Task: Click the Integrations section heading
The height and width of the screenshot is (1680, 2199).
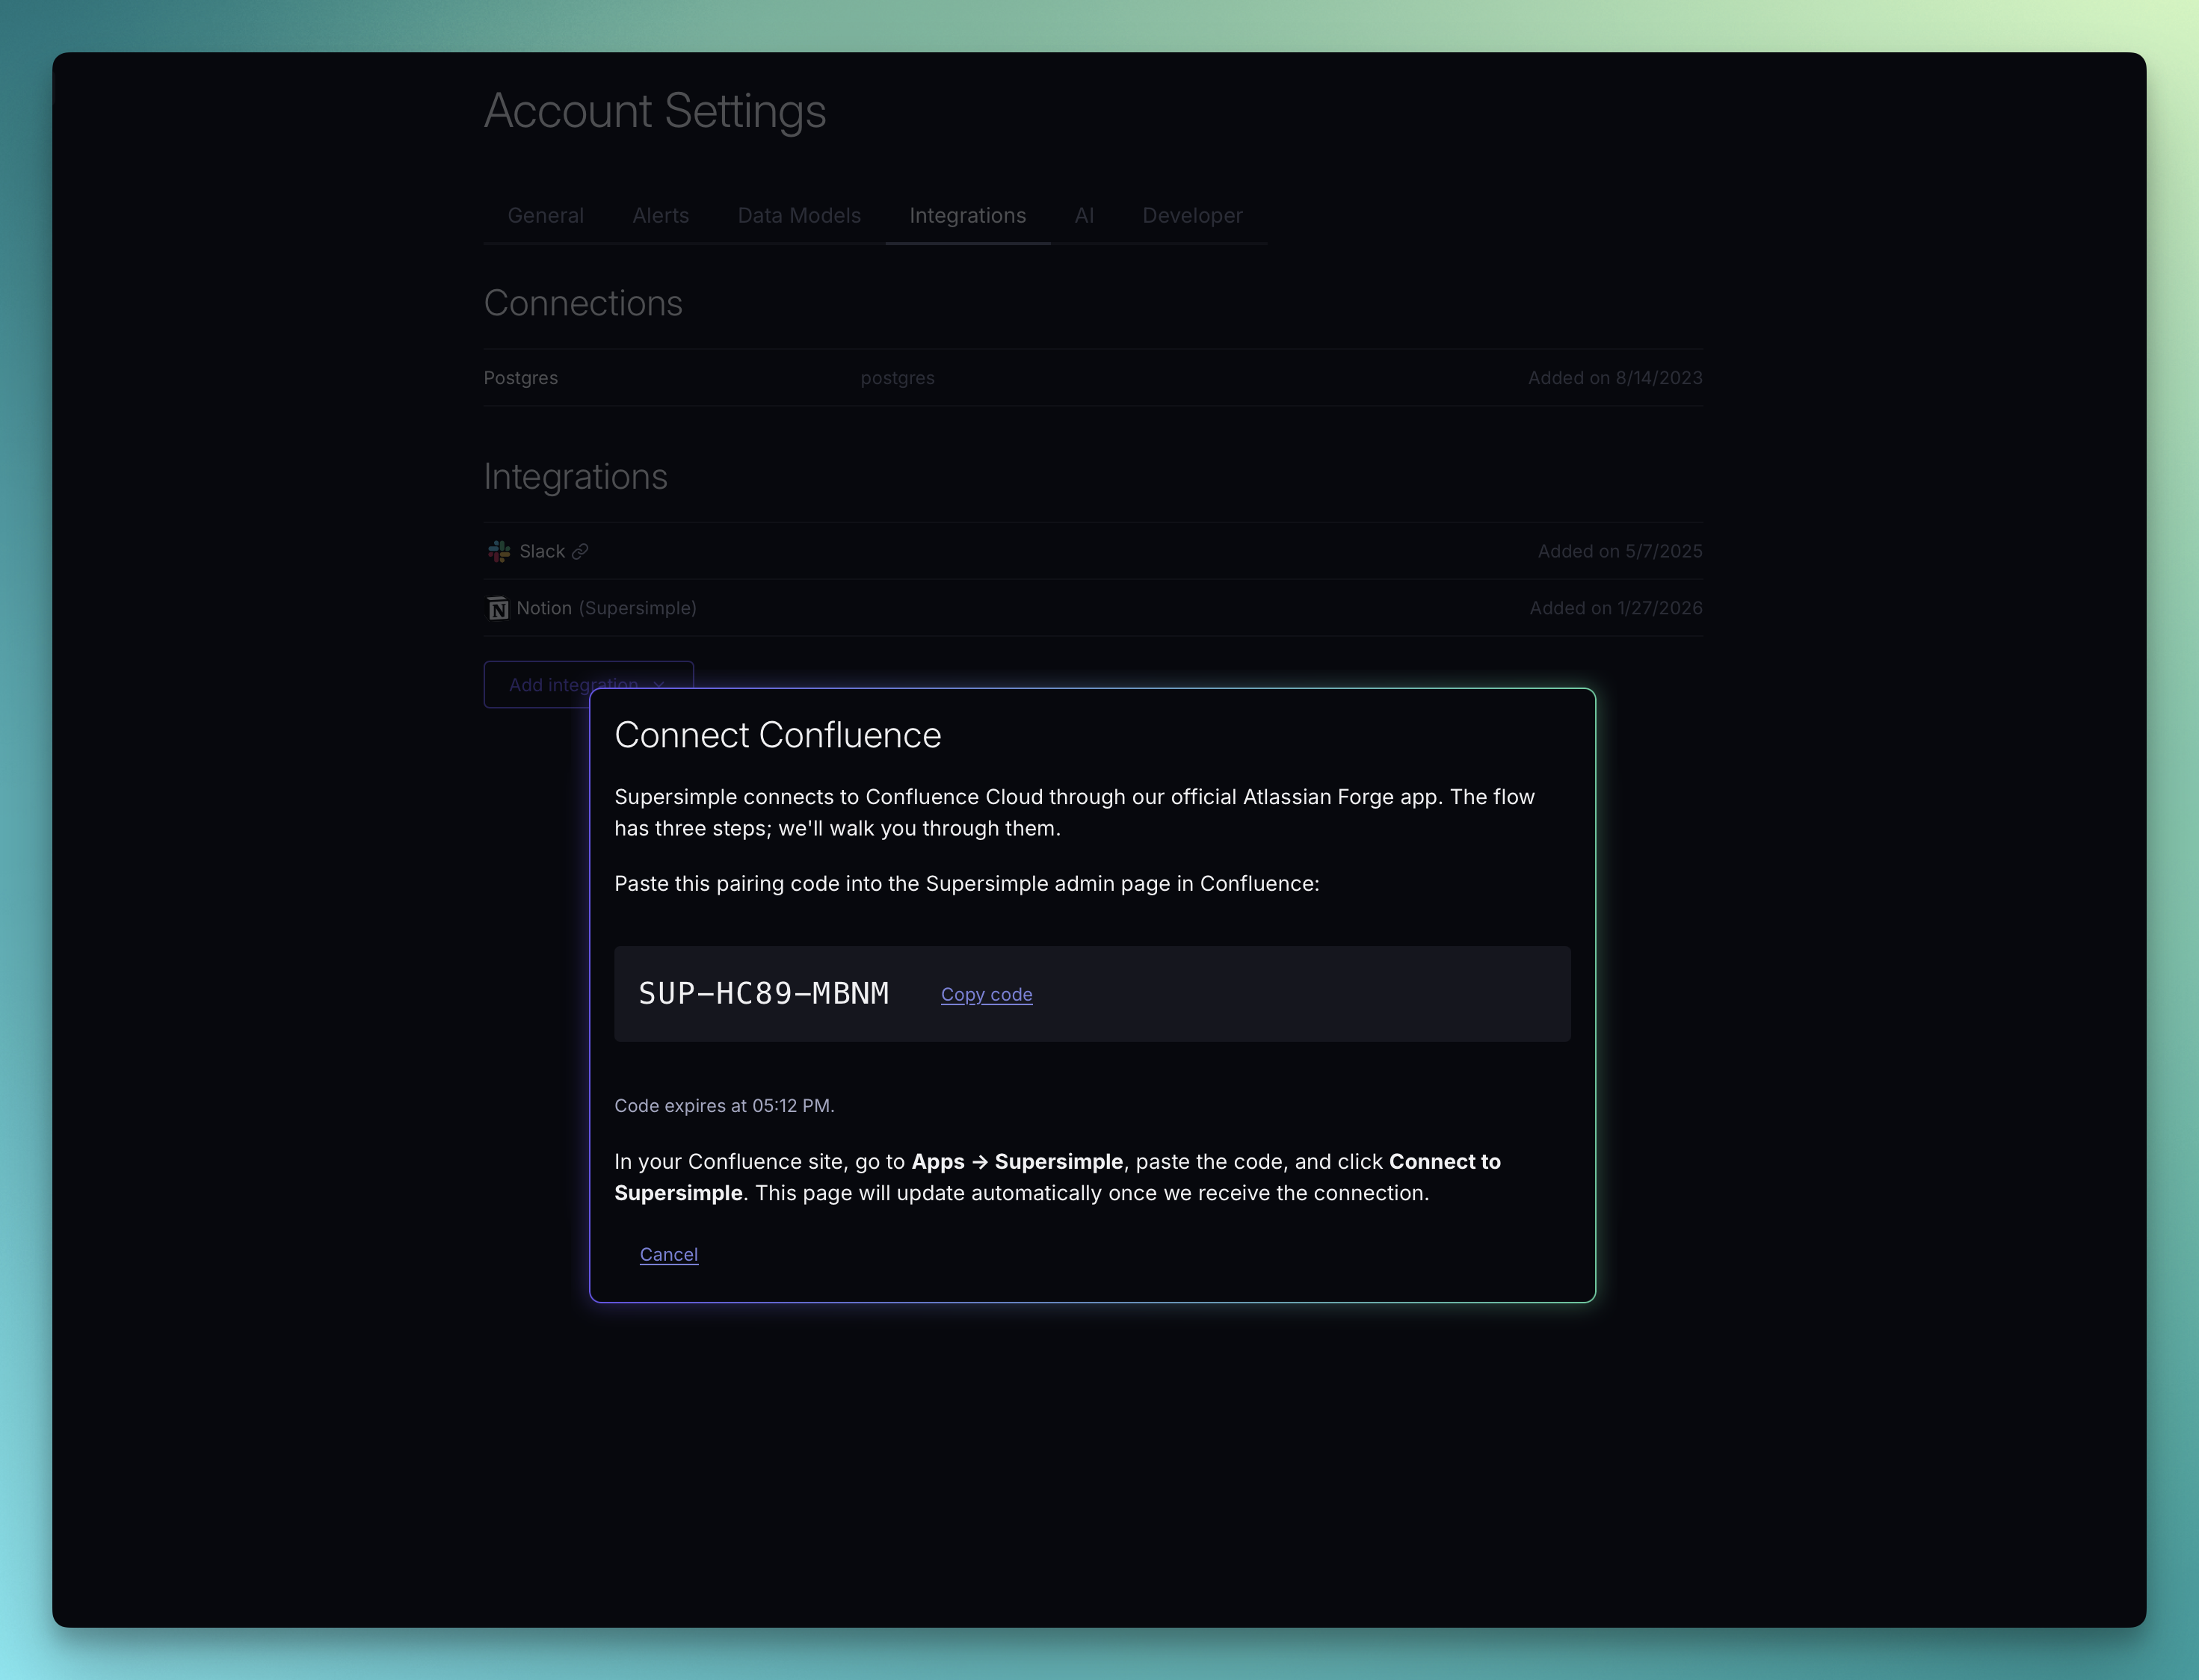Action: click(x=575, y=477)
